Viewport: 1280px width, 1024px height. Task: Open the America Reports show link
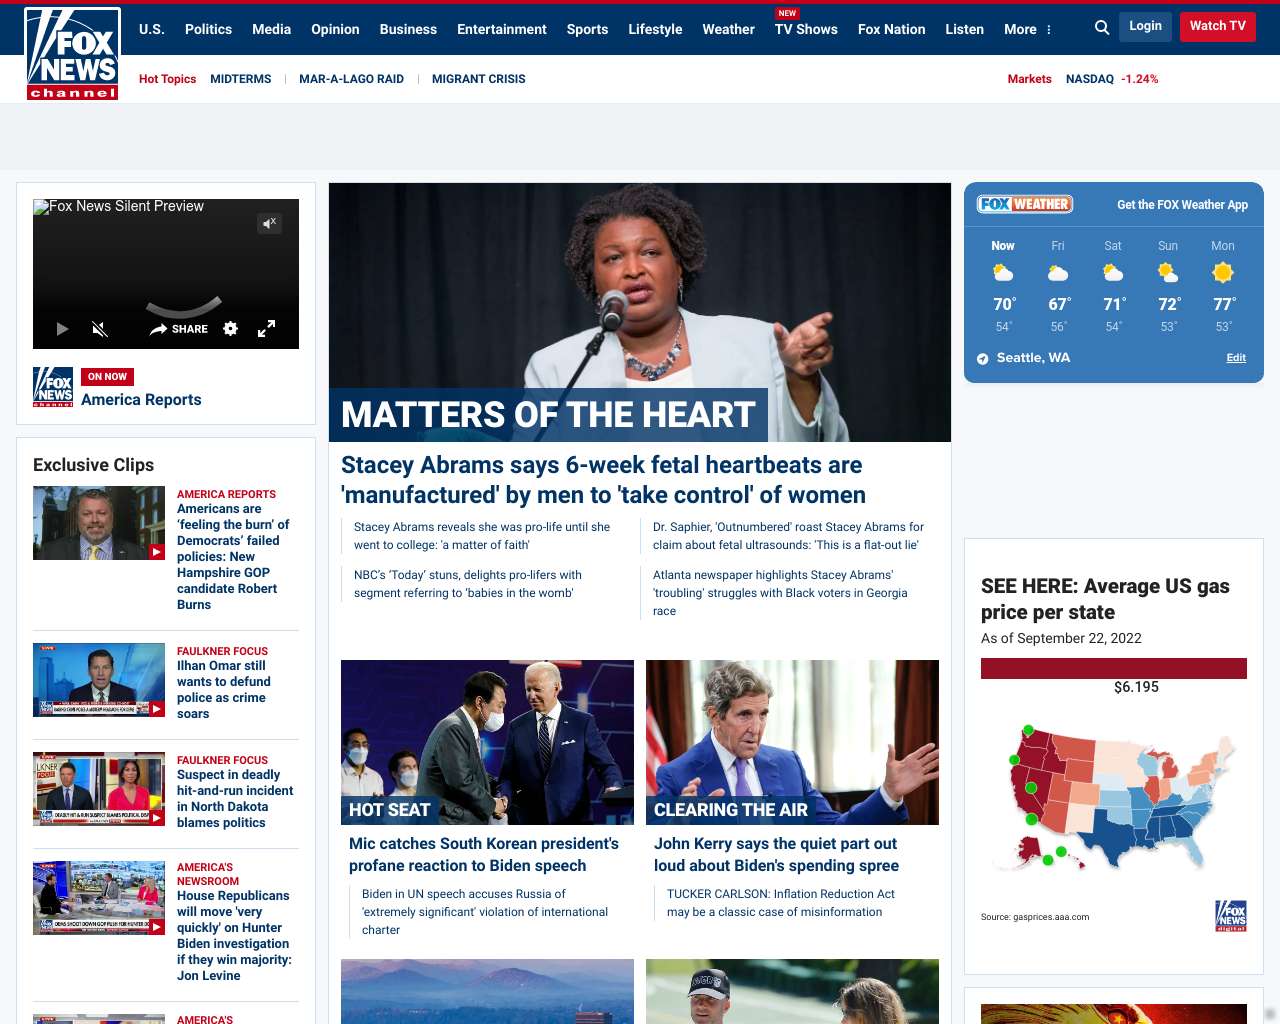click(141, 400)
